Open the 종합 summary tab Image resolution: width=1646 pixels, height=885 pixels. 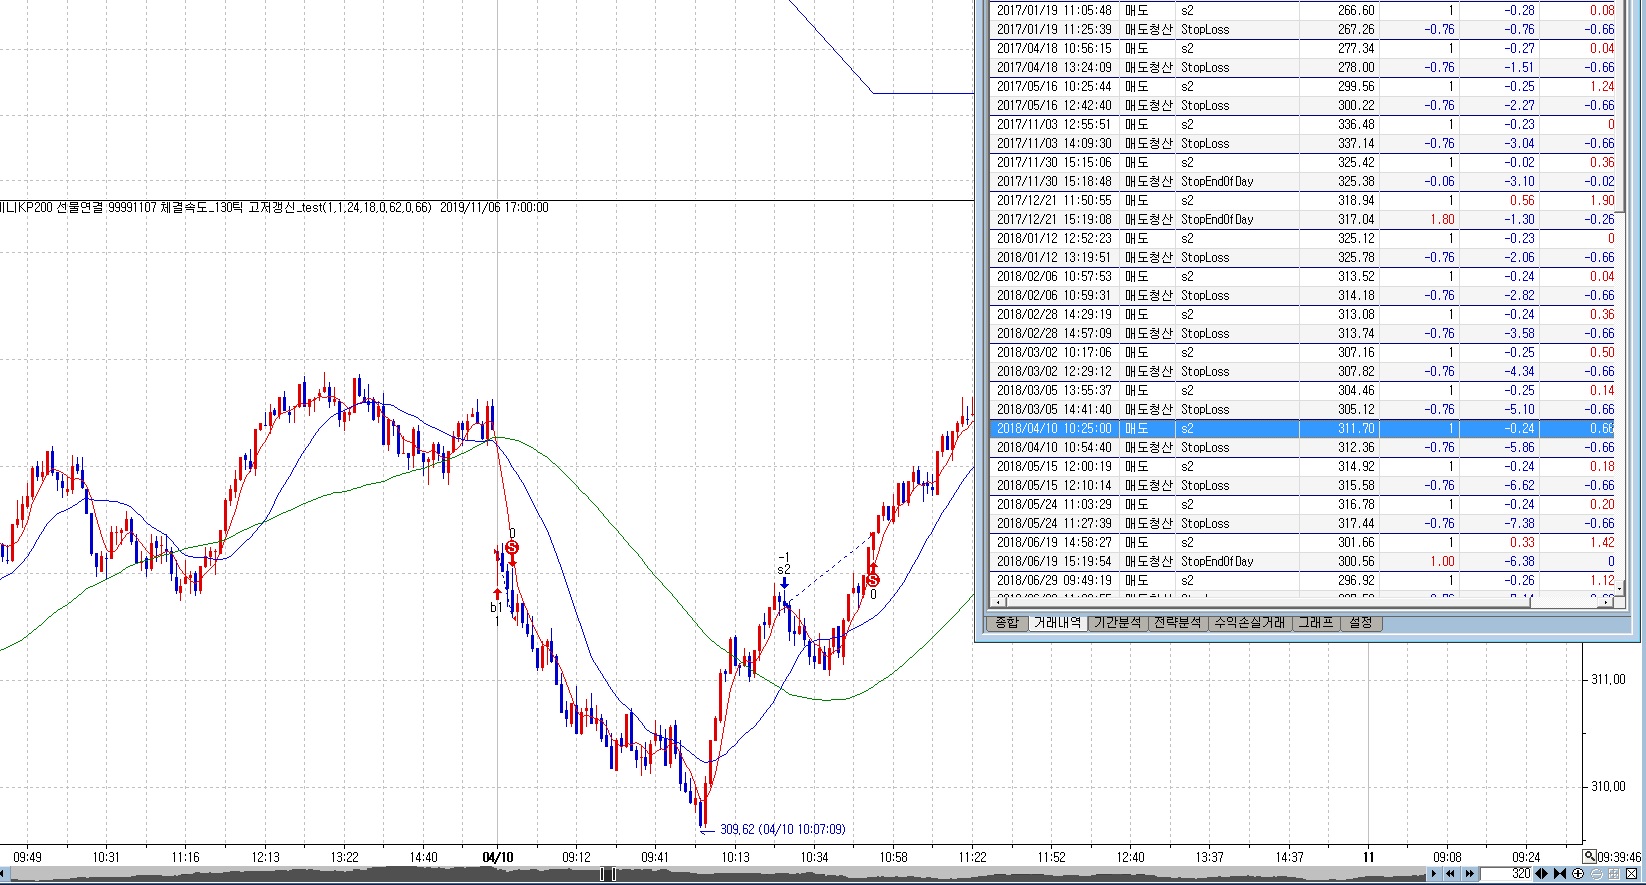click(1006, 623)
